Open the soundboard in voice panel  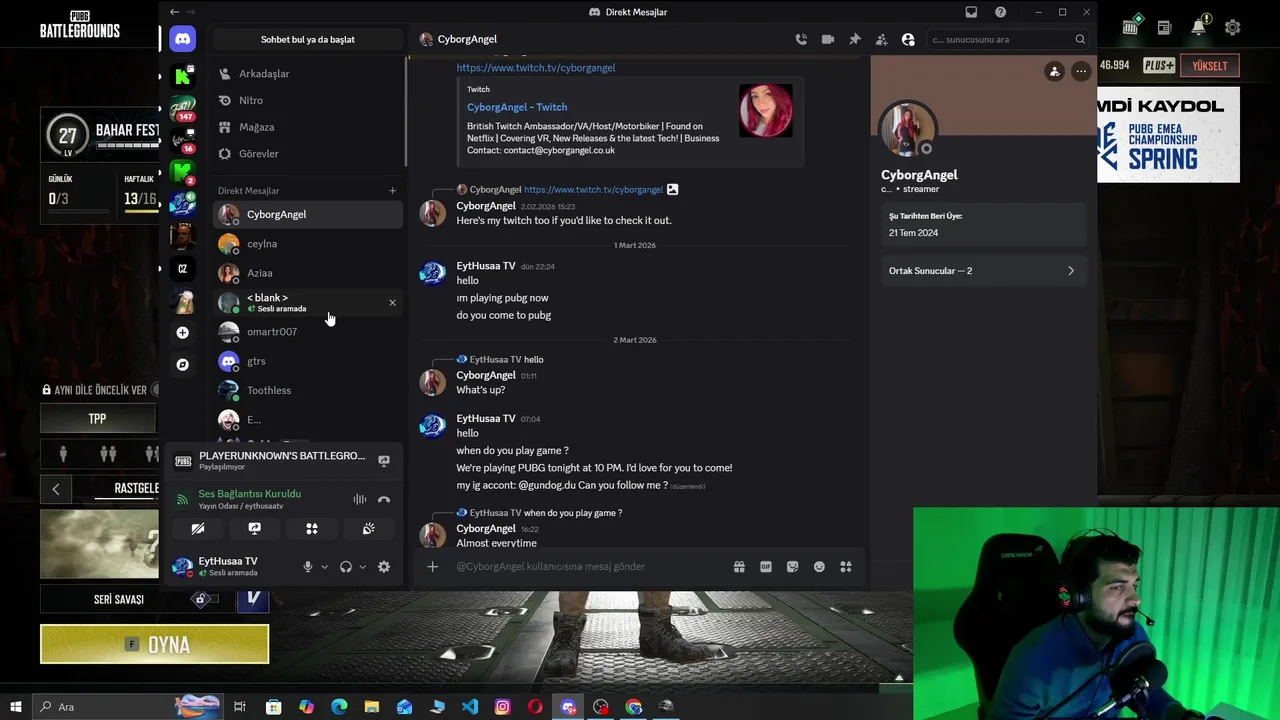tap(369, 529)
